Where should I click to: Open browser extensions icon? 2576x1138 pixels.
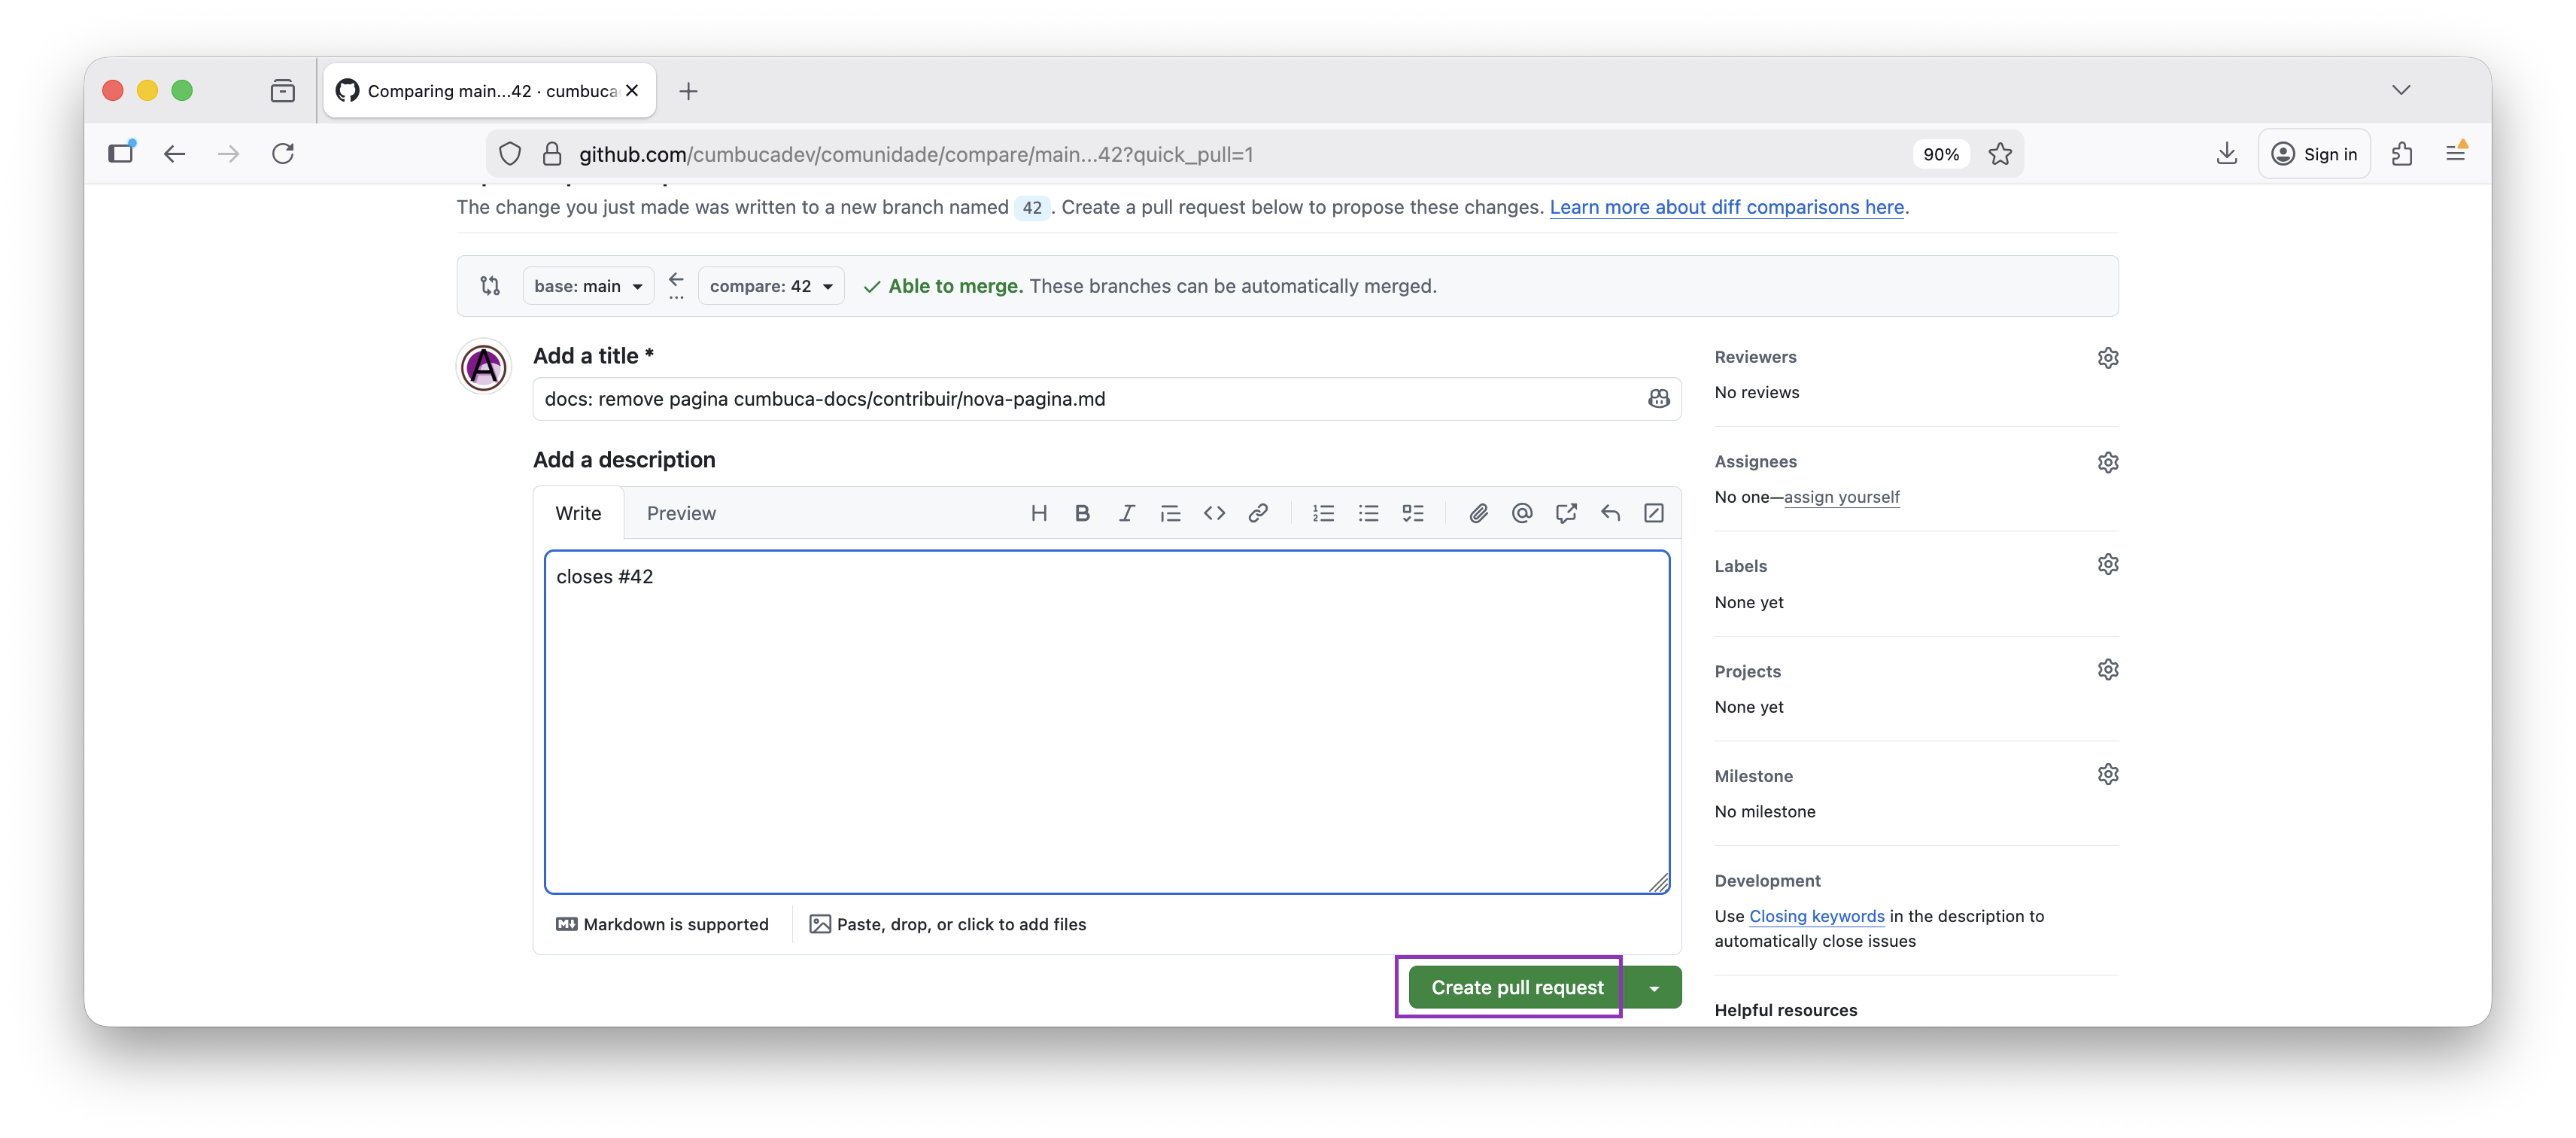tap(2402, 153)
